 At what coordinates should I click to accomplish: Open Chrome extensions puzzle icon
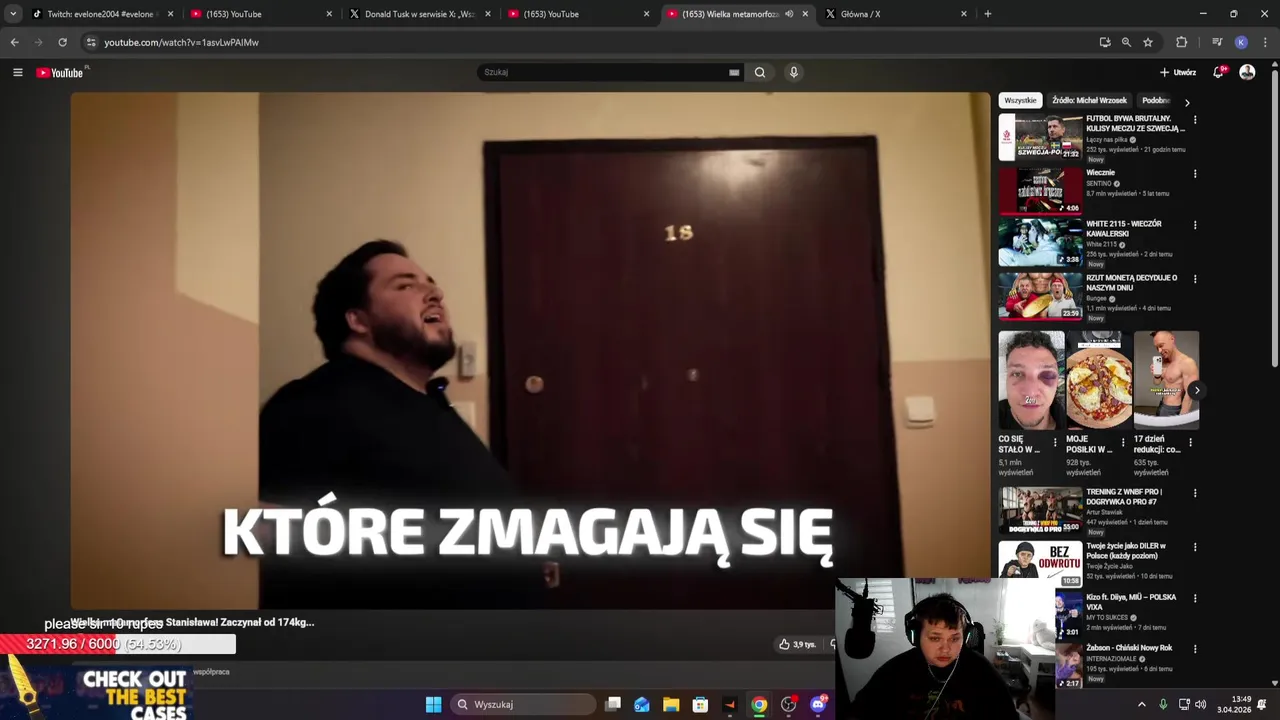pyautogui.click(x=1182, y=42)
